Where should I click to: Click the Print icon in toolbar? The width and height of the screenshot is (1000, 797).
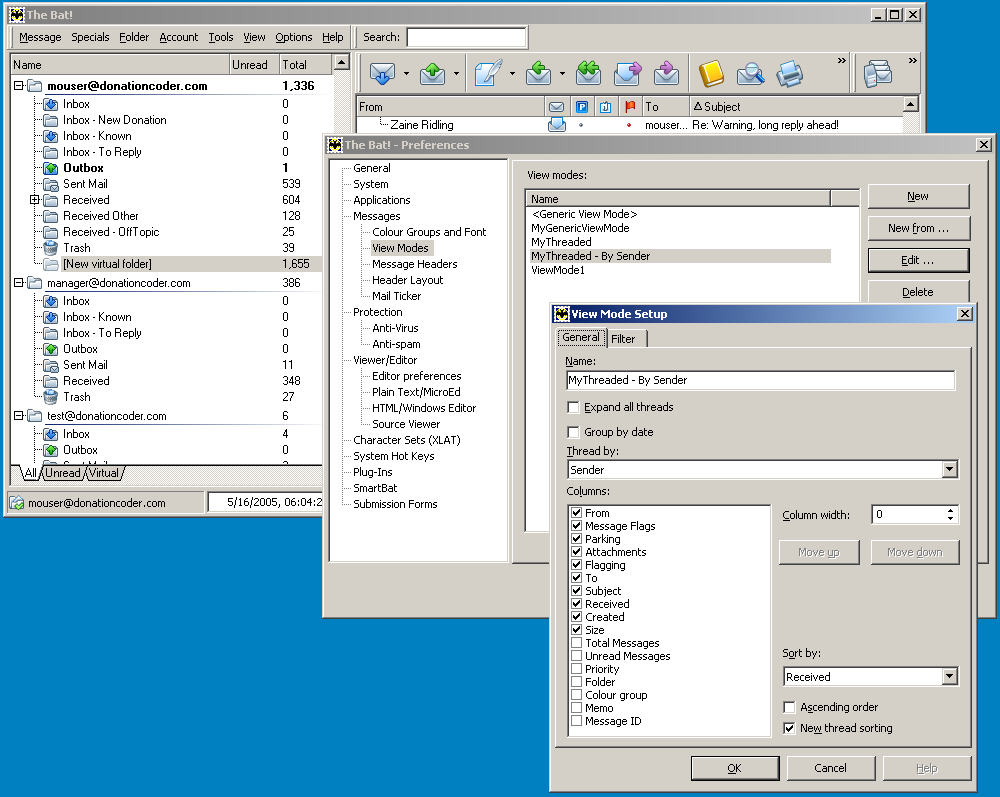click(790, 74)
